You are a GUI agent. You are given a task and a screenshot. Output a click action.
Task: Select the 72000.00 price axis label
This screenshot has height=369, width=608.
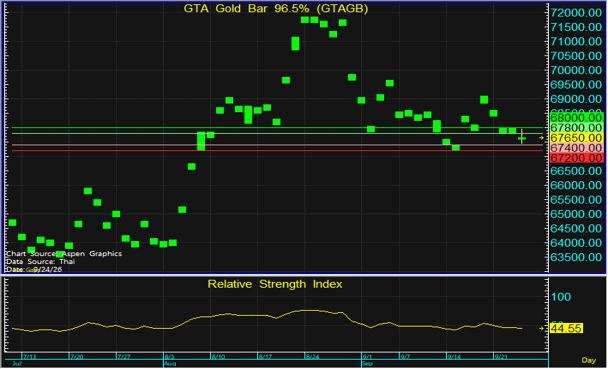[576, 13]
